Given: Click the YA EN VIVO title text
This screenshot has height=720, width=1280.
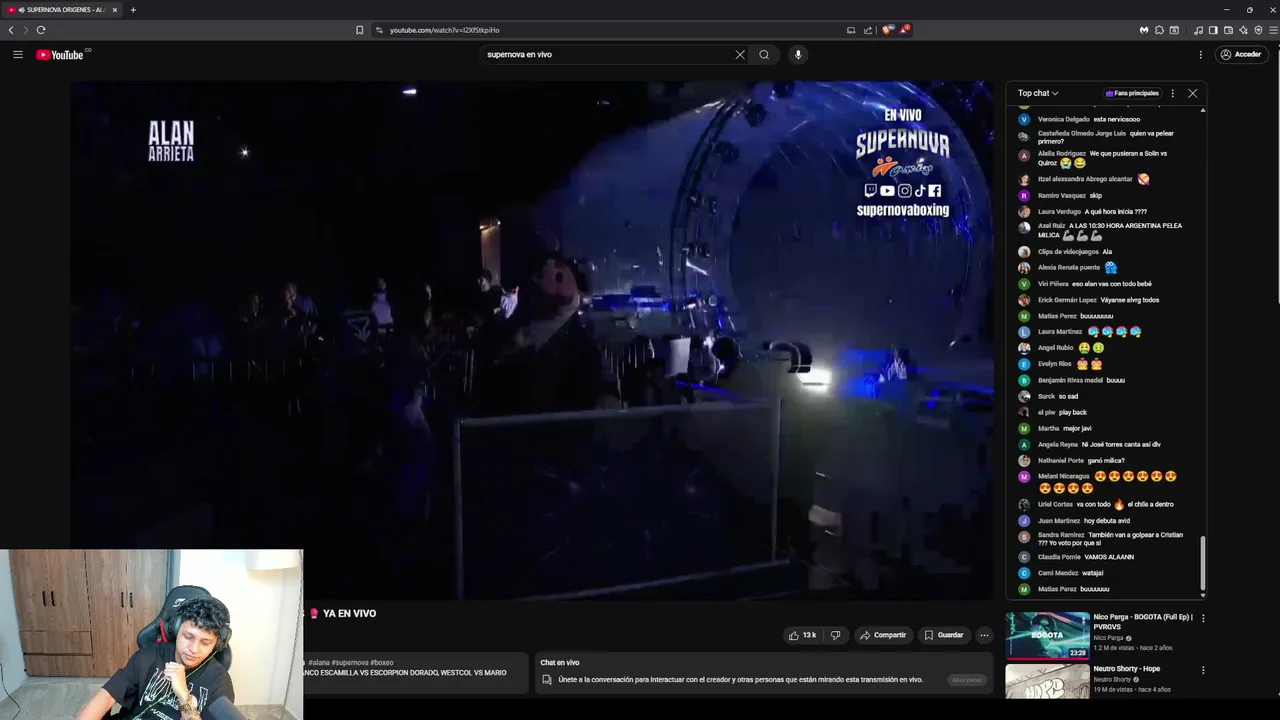Looking at the screenshot, I should [349, 614].
